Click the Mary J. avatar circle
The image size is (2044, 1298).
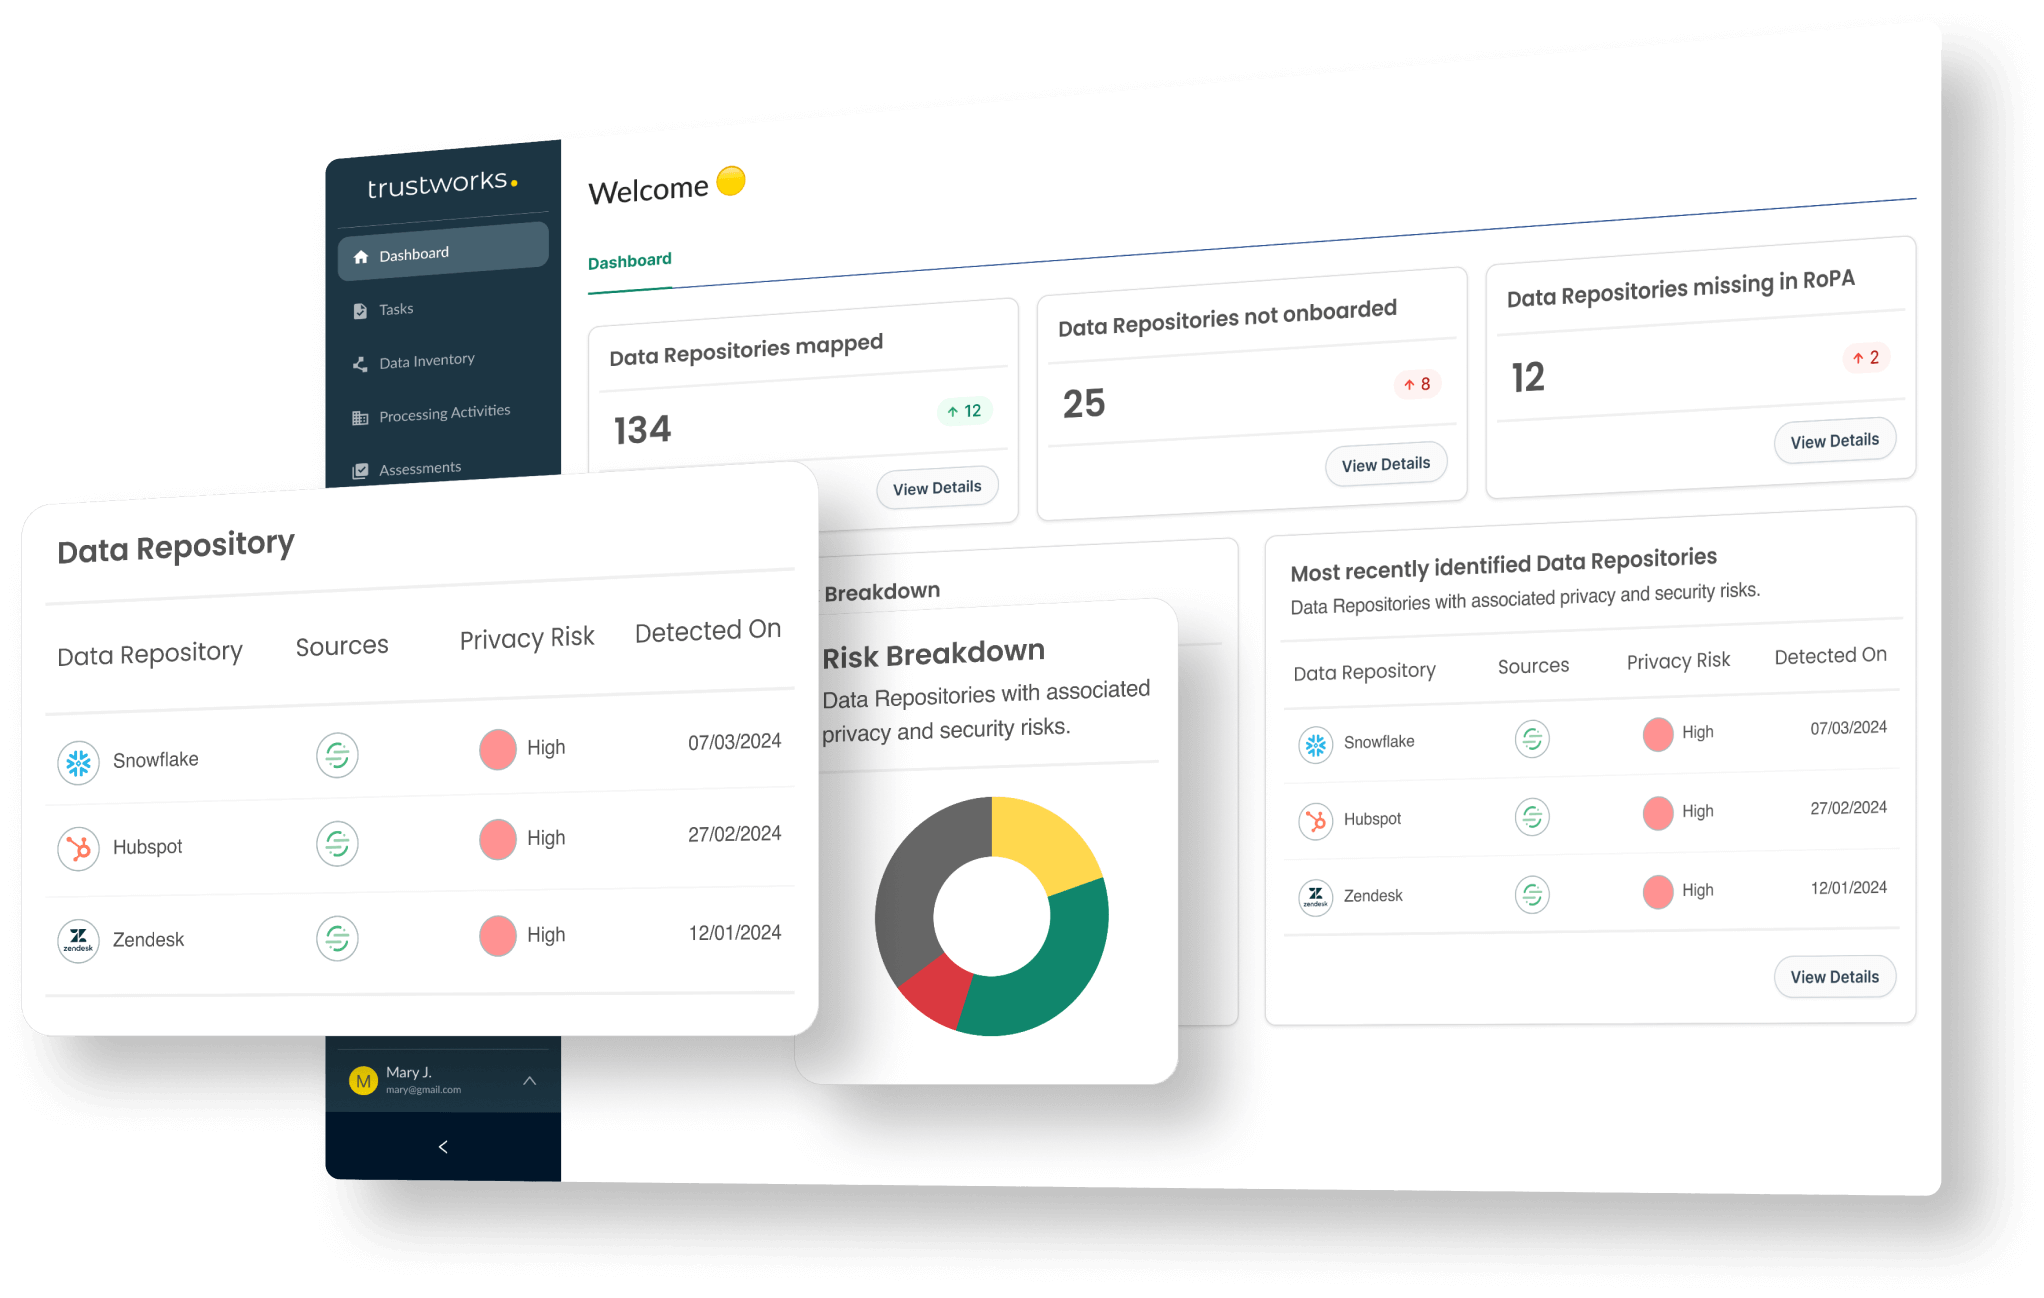pos(363,1081)
